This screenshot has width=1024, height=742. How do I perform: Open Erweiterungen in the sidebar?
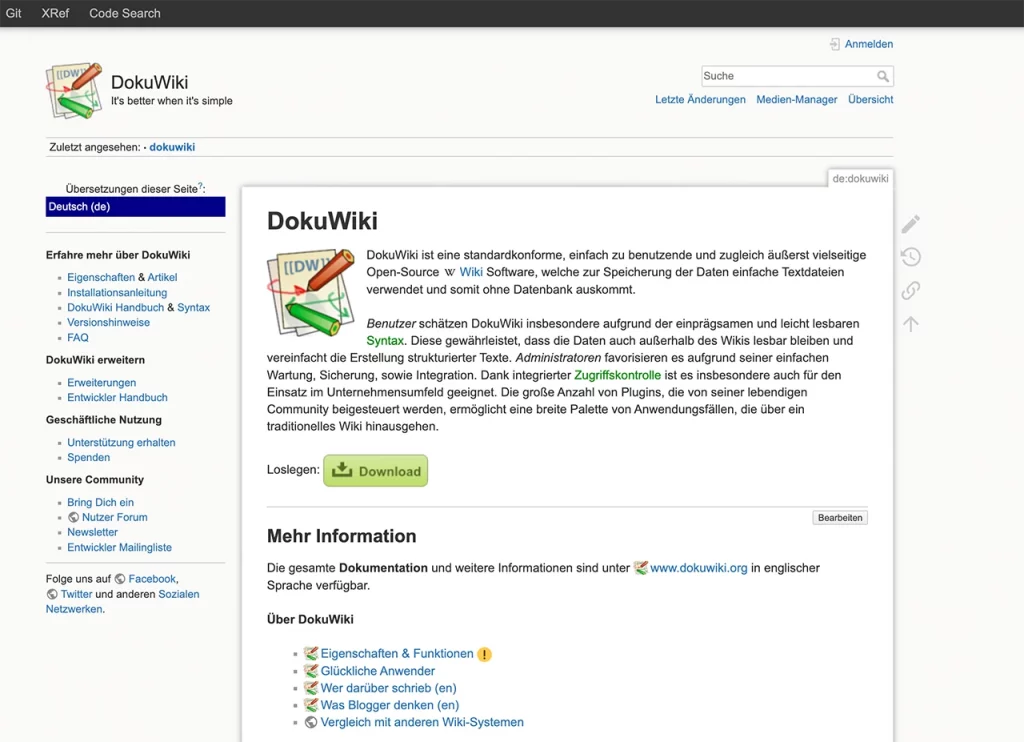(101, 382)
